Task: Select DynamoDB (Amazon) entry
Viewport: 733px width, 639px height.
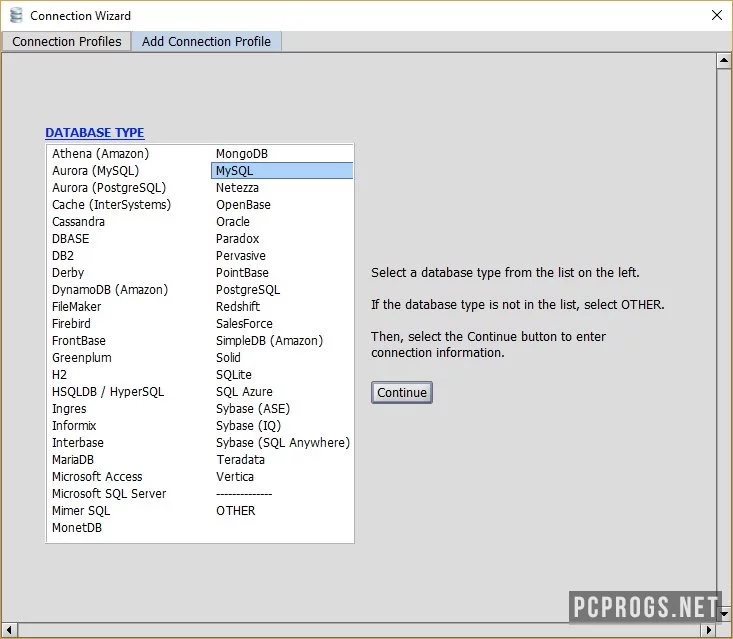Action: (110, 290)
